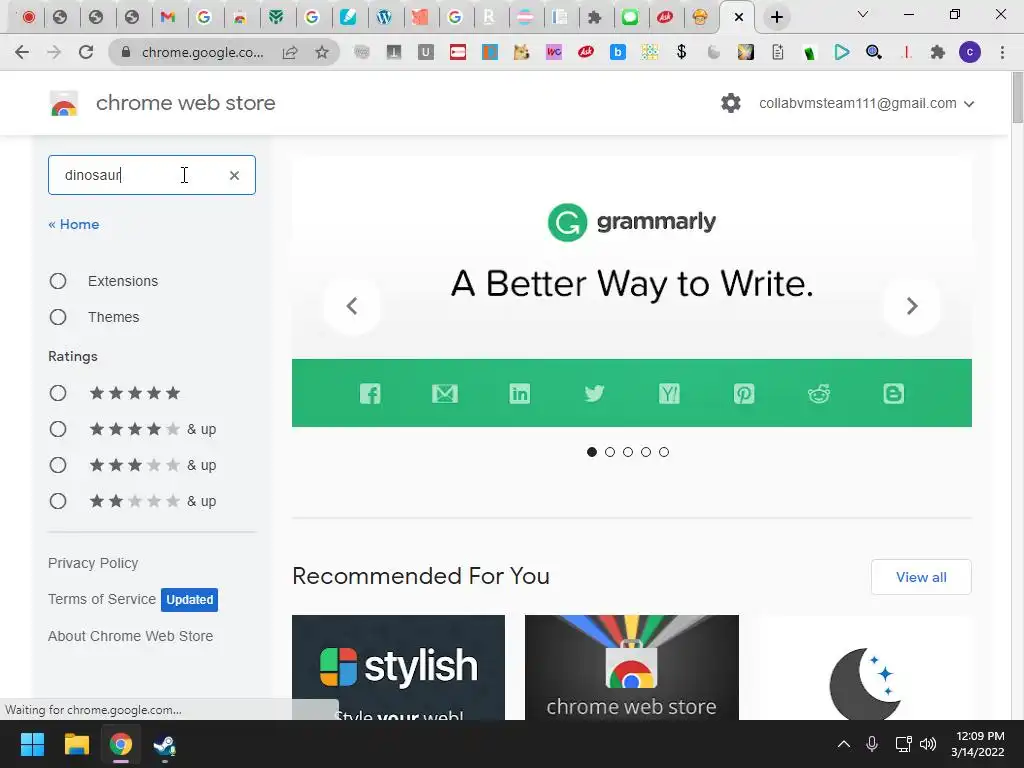Viewport: 1024px width, 768px height.
Task: Click the LinkedIn icon in Grammarly banner
Action: (x=520, y=393)
